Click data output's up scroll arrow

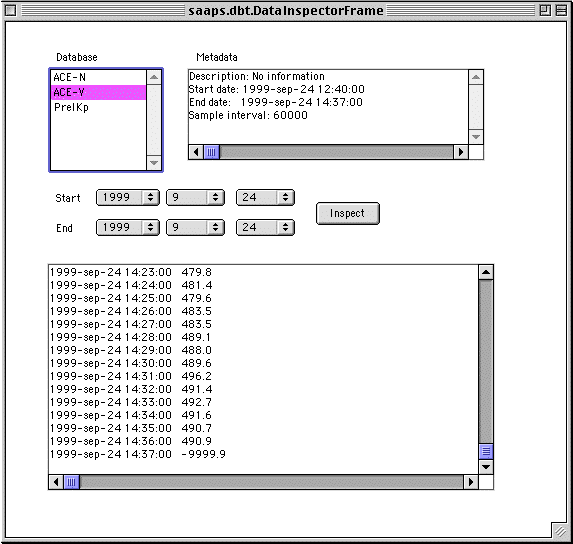[486, 272]
